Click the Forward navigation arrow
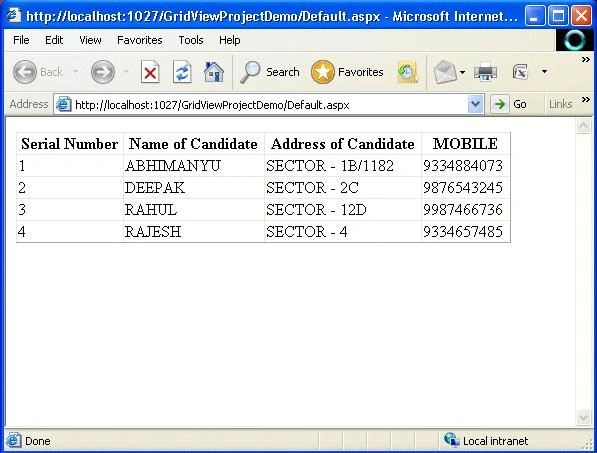The image size is (597, 453). 103,72
